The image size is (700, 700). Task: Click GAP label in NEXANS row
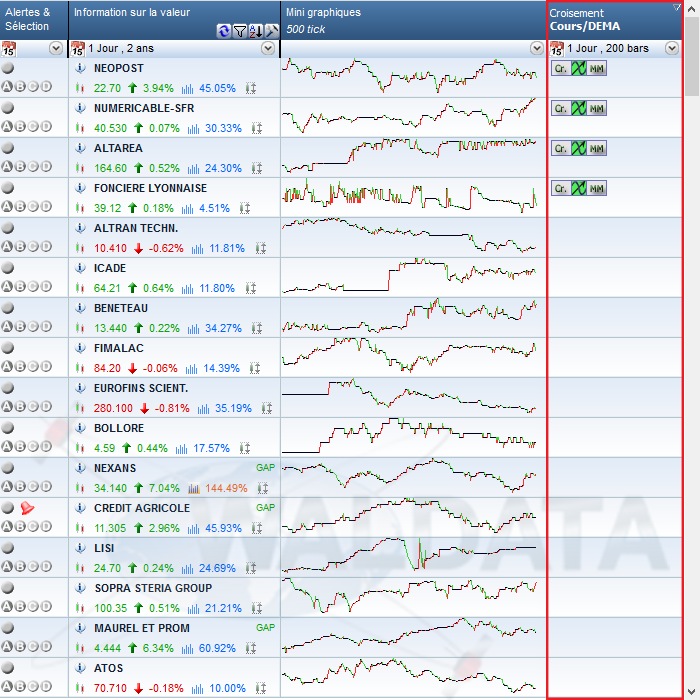[265, 468]
